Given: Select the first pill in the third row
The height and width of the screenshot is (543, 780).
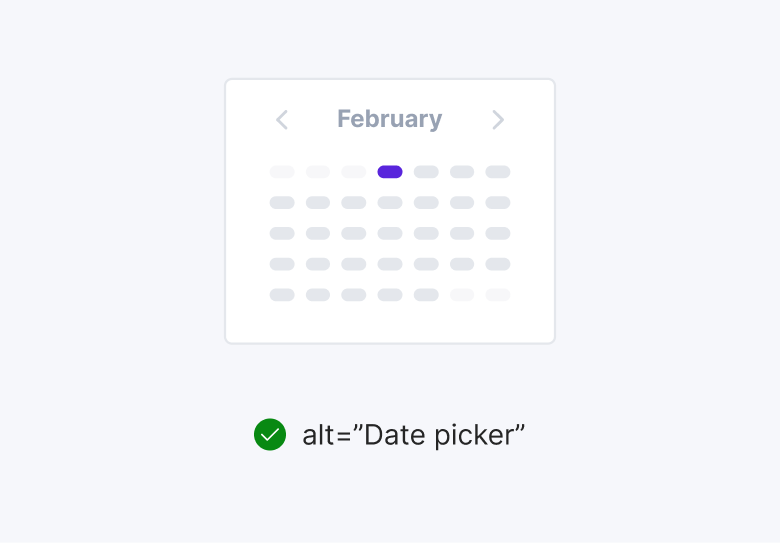Looking at the screenshot, I should pos(282,234).
